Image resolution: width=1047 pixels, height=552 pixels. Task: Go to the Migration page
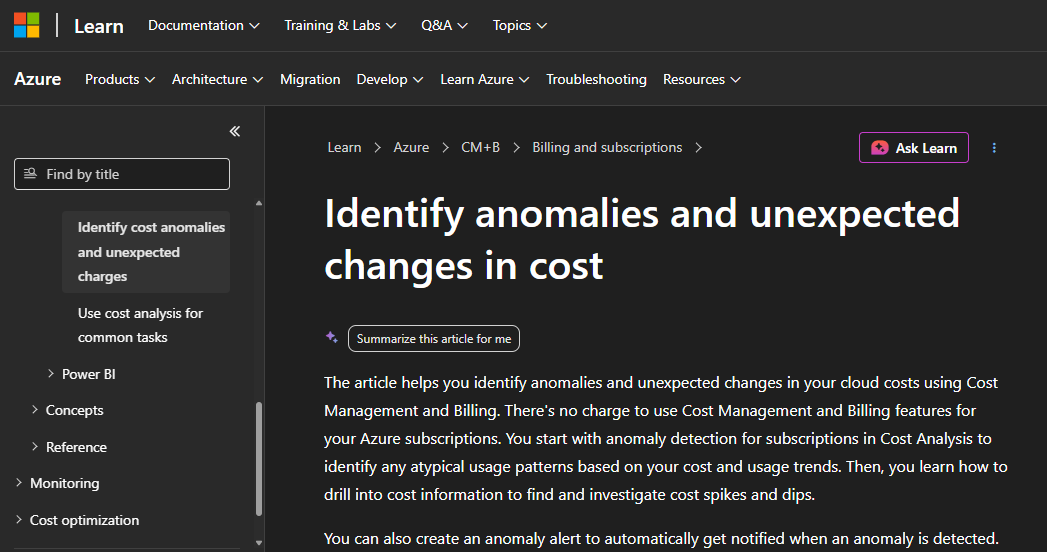pyautogui.click(x=310, y=79)
